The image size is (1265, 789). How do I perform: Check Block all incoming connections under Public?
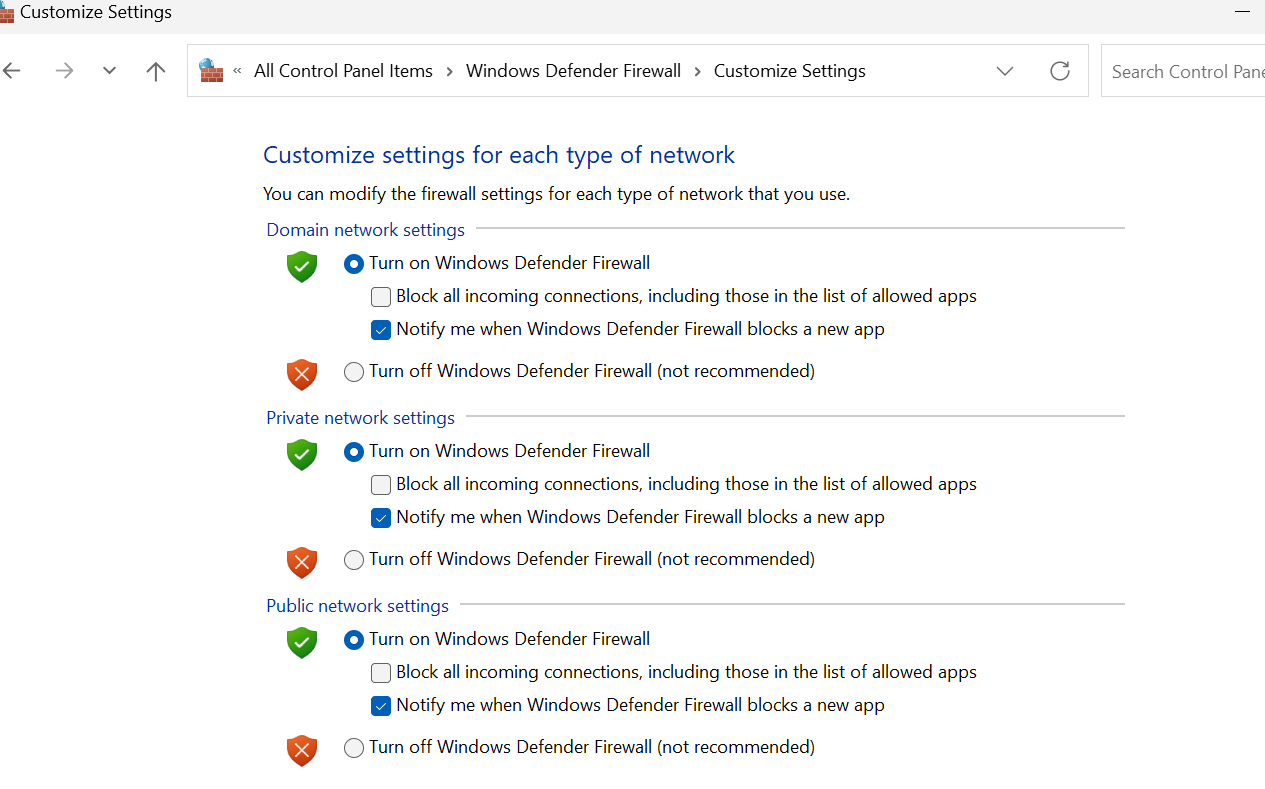(381, 673)
